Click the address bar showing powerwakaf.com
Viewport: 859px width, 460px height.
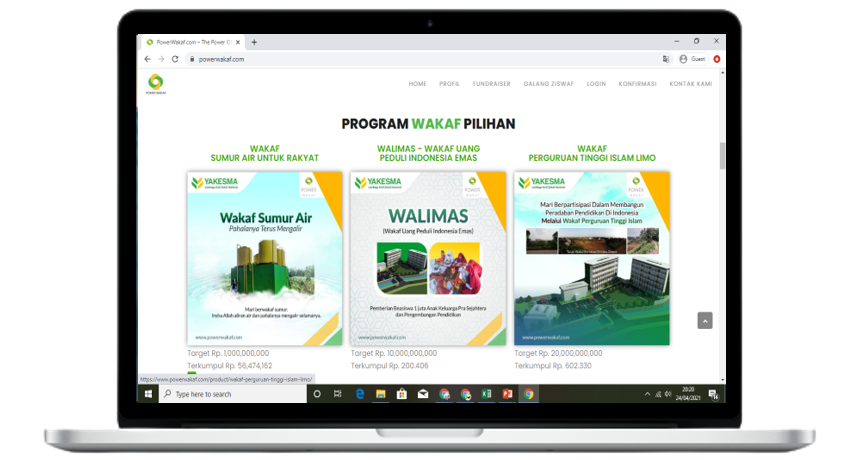point(400,59)
